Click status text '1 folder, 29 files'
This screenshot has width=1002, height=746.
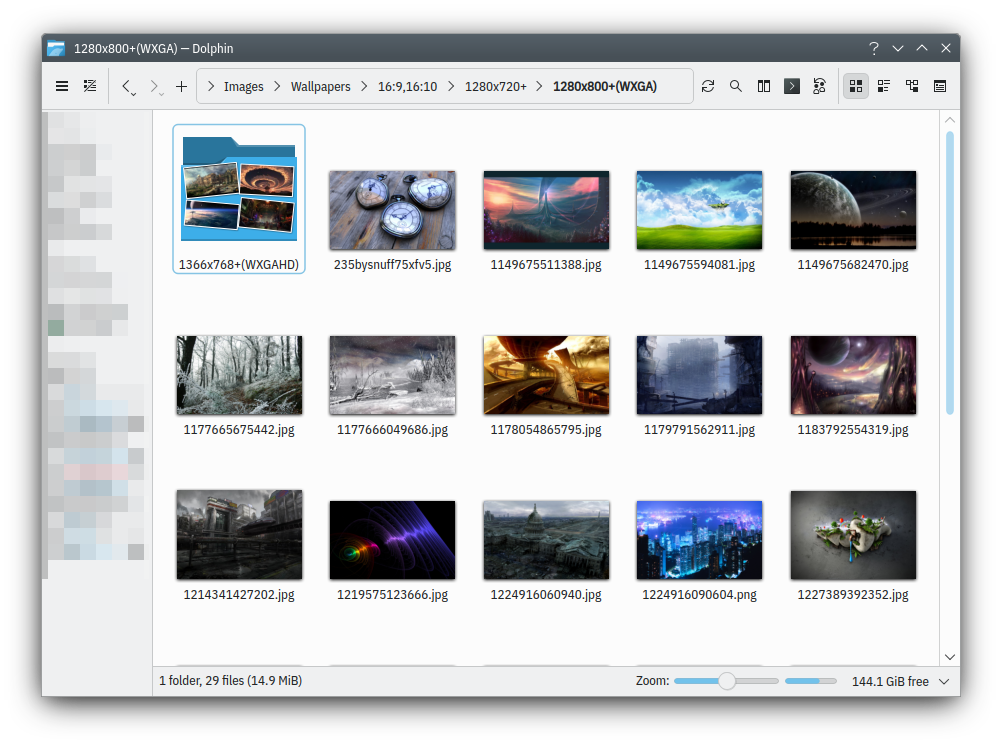click(x=201, y=681)
